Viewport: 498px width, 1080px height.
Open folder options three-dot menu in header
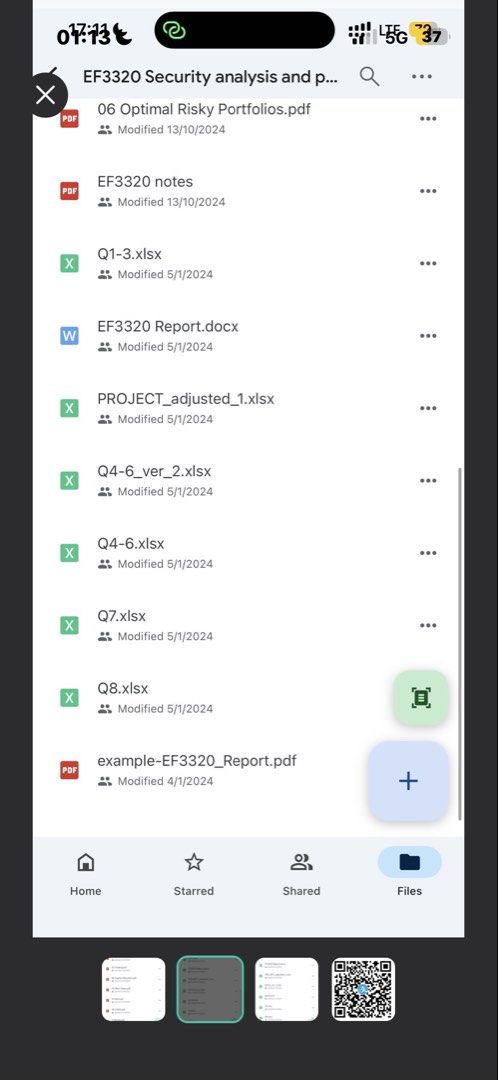coord(422,76)
